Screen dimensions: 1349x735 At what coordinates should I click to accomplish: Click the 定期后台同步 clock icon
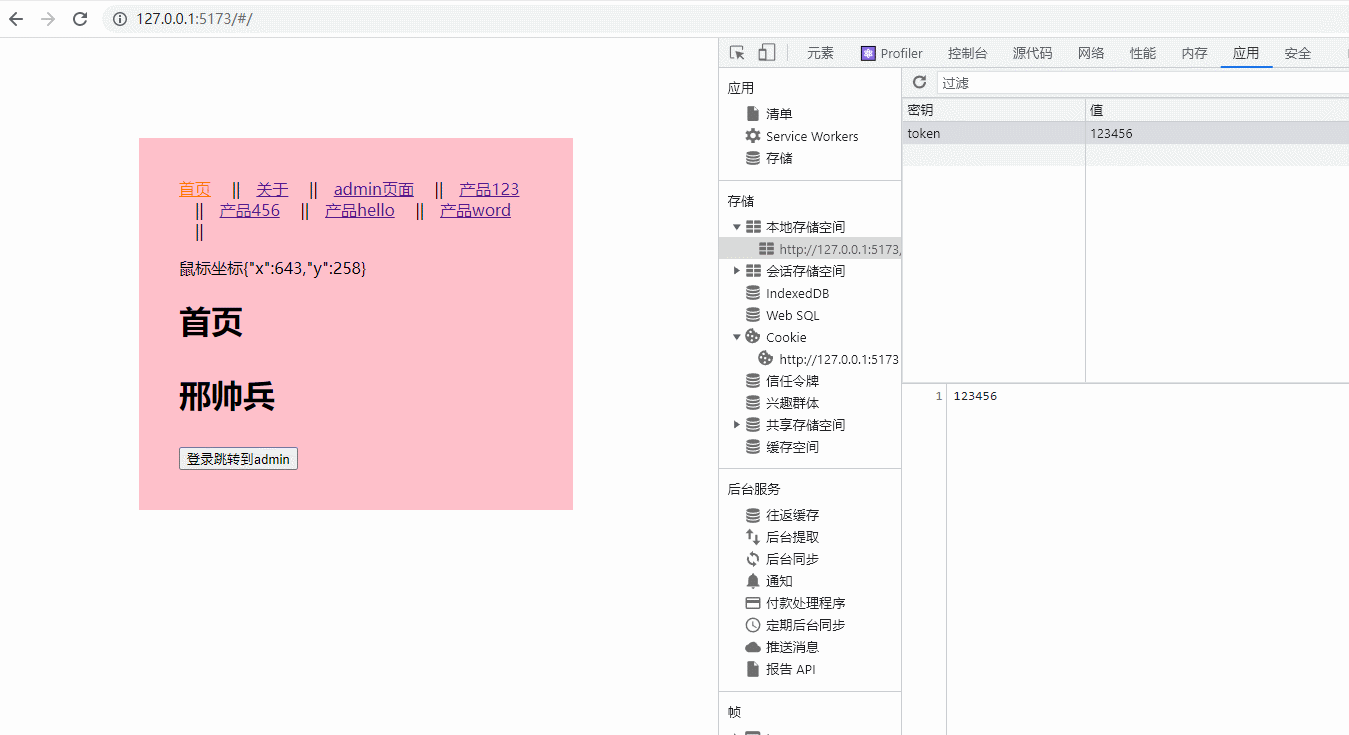point(753,625)
